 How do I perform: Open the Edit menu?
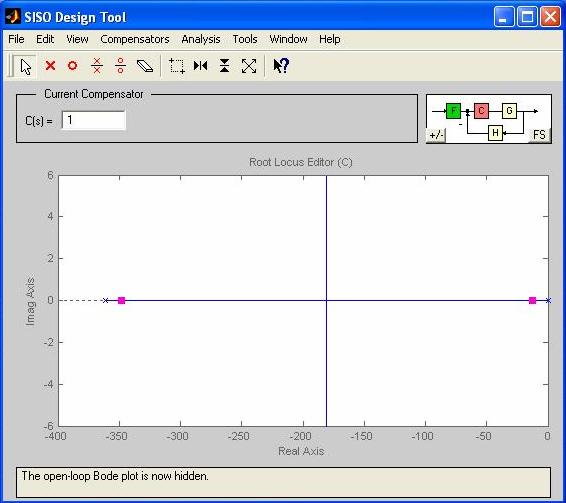point(45,39)
